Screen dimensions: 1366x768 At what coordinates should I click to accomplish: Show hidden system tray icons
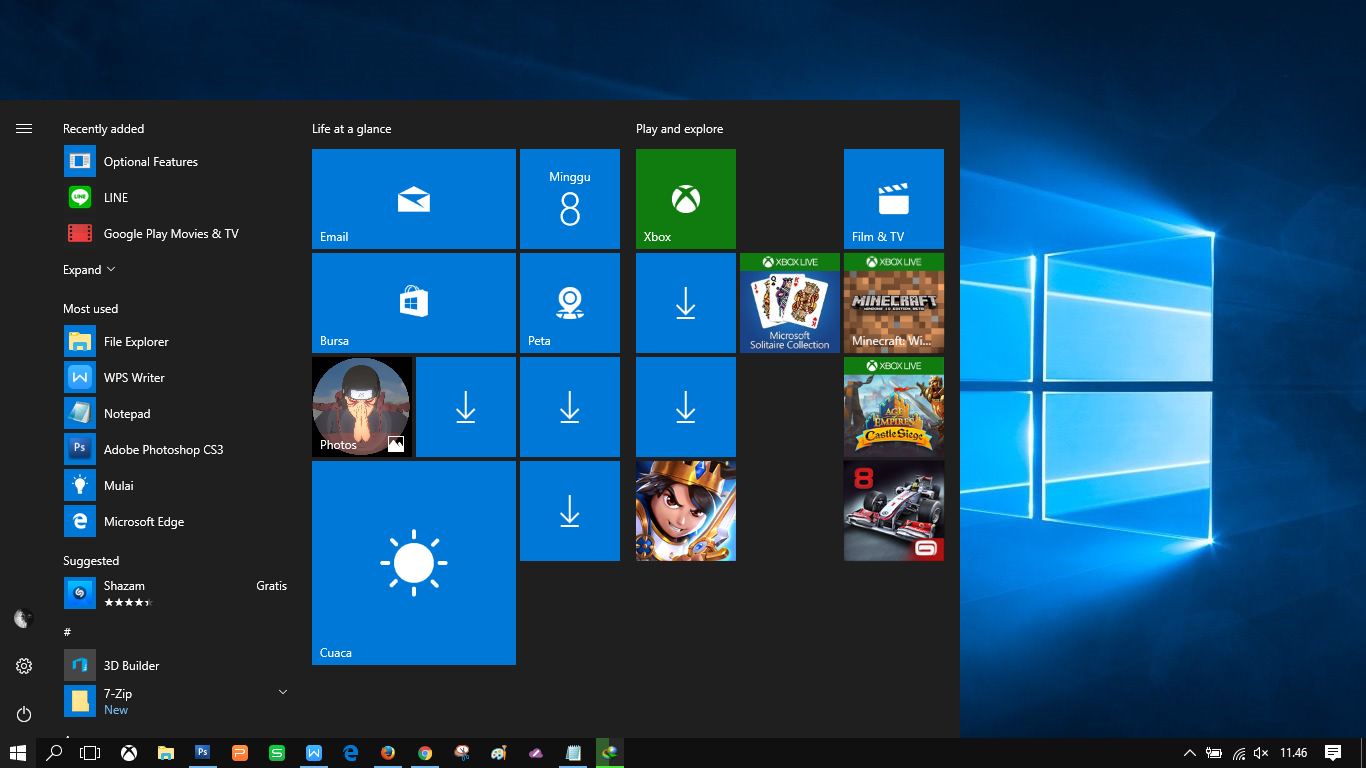point(1190,753)
